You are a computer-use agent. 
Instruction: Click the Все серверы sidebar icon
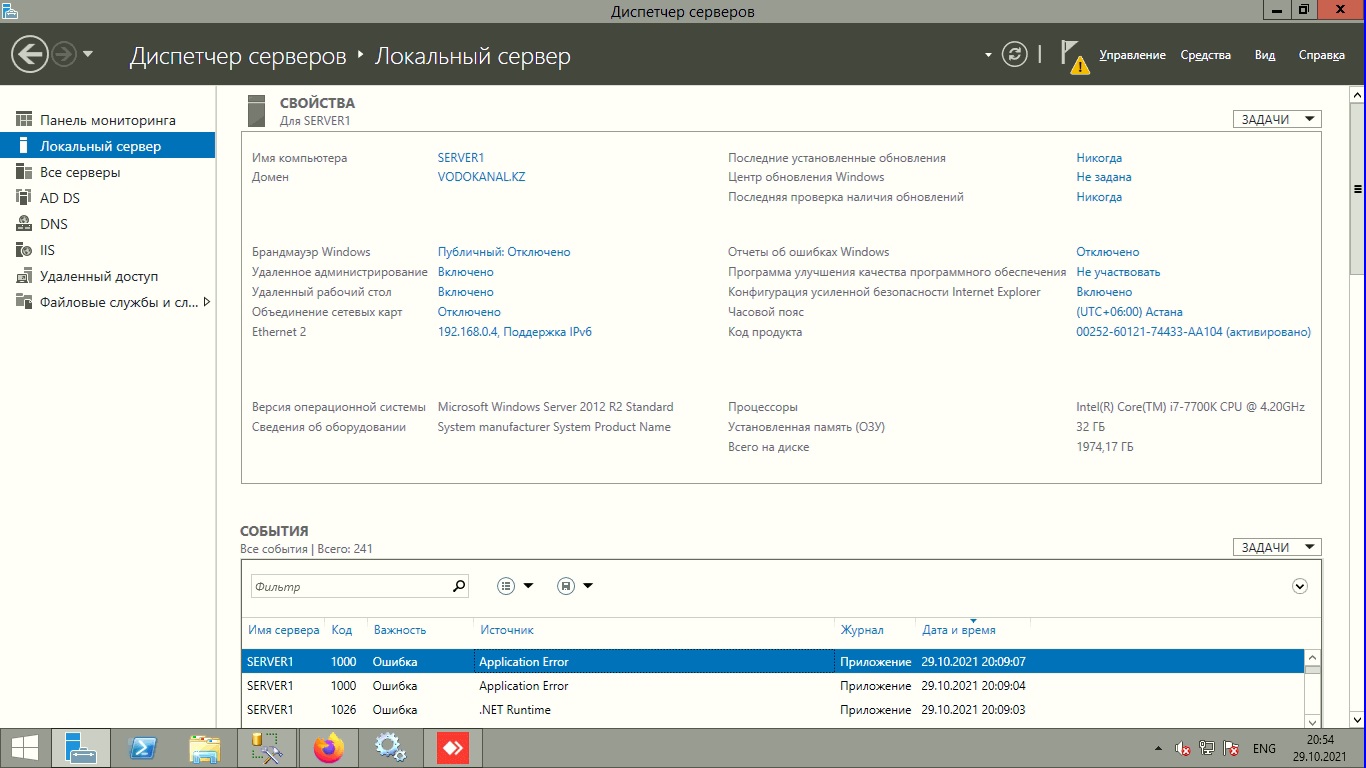click(24, 172)
